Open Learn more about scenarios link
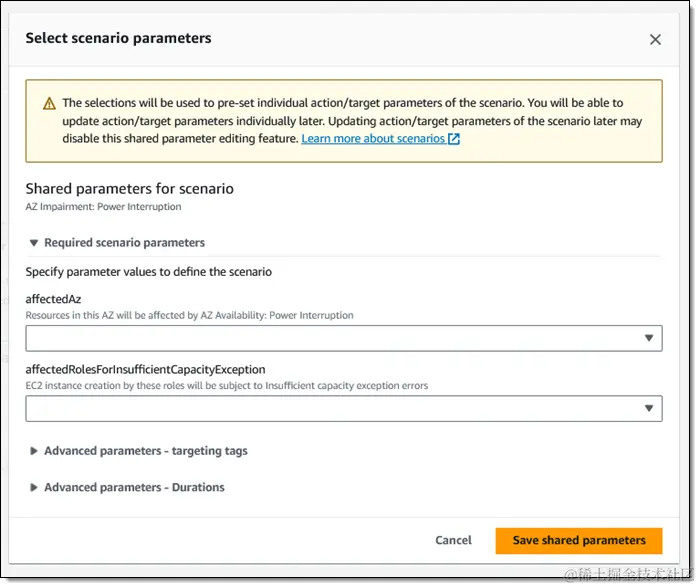 coord(373,139)
